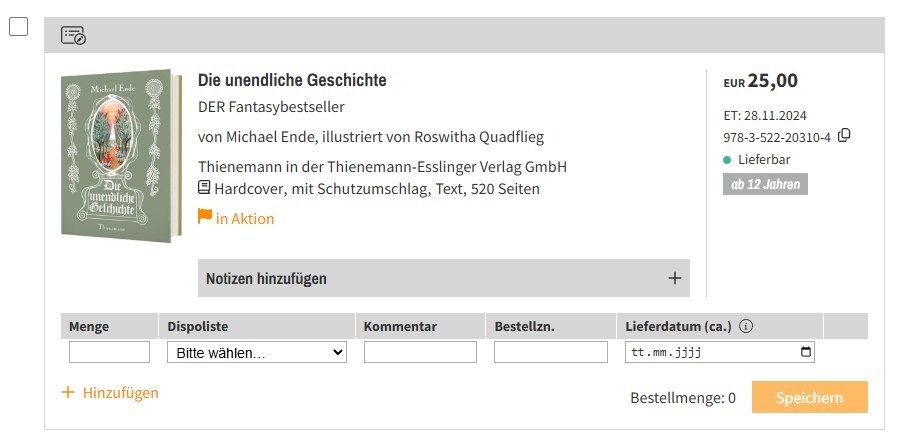Tick the checkbox left of the book entry
Screen dimensions: 905x448
point(18,27)
